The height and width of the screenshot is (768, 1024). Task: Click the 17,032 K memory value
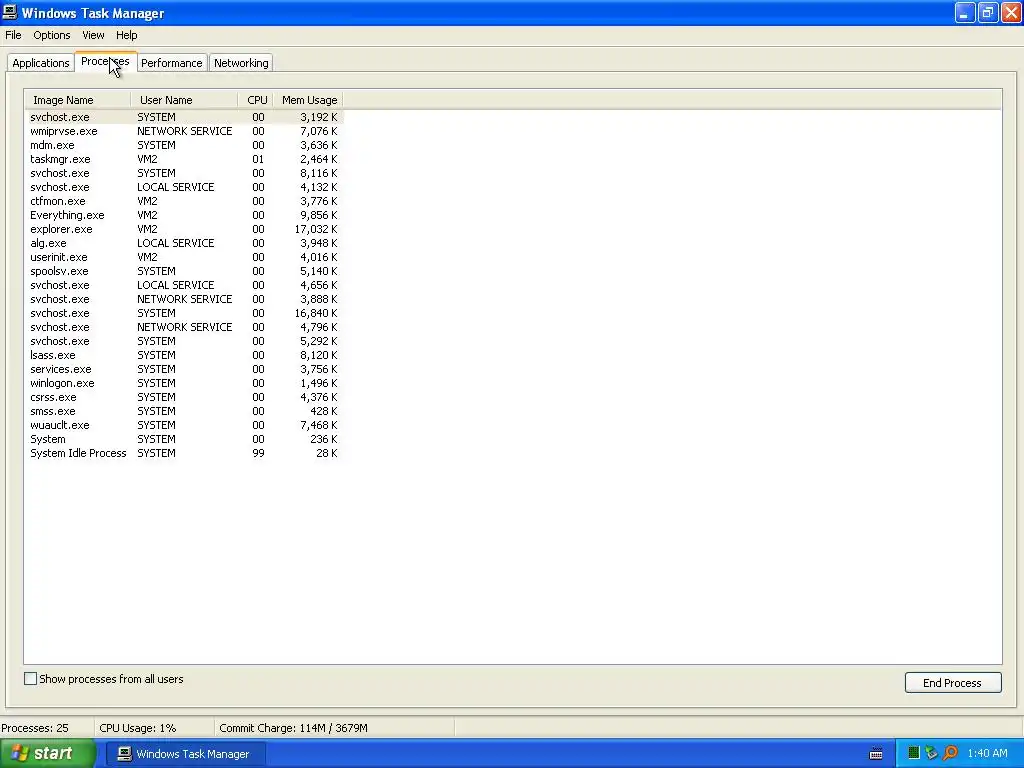(316, 229)
